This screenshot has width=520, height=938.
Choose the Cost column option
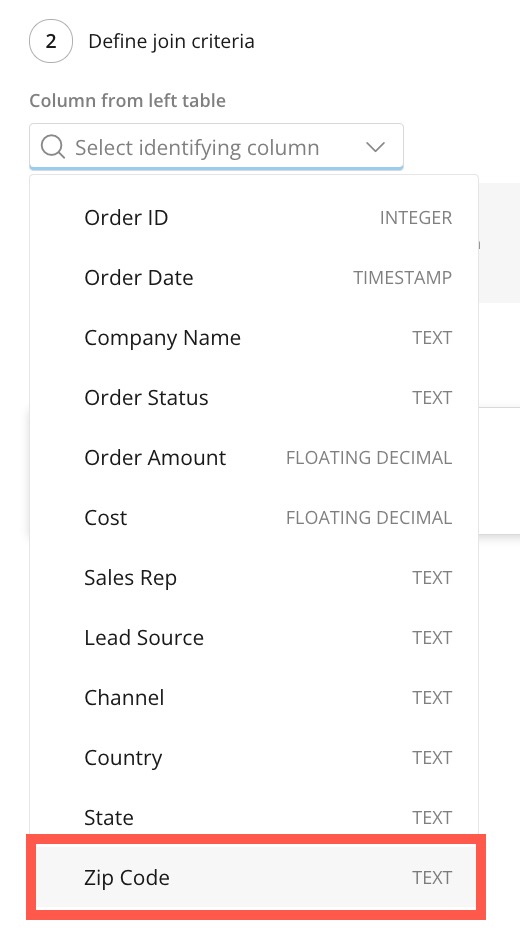tap(254, 517)
